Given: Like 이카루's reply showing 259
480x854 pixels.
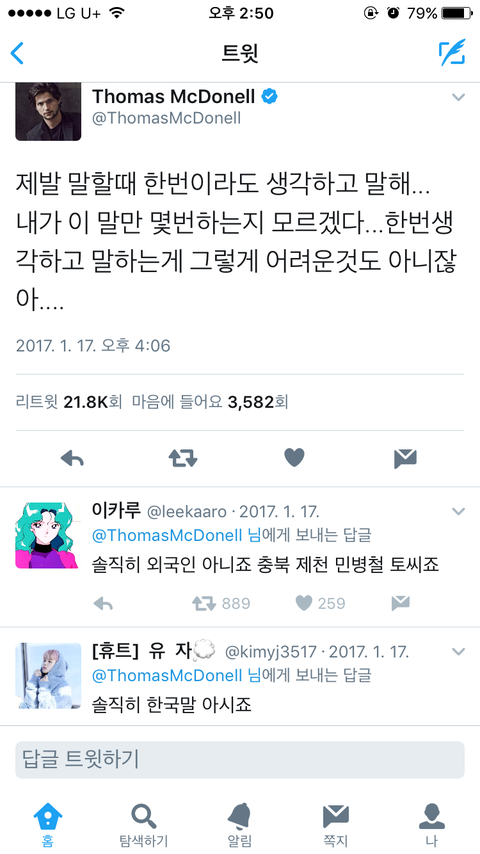Looking at the screenshot, I should (320, 603).
